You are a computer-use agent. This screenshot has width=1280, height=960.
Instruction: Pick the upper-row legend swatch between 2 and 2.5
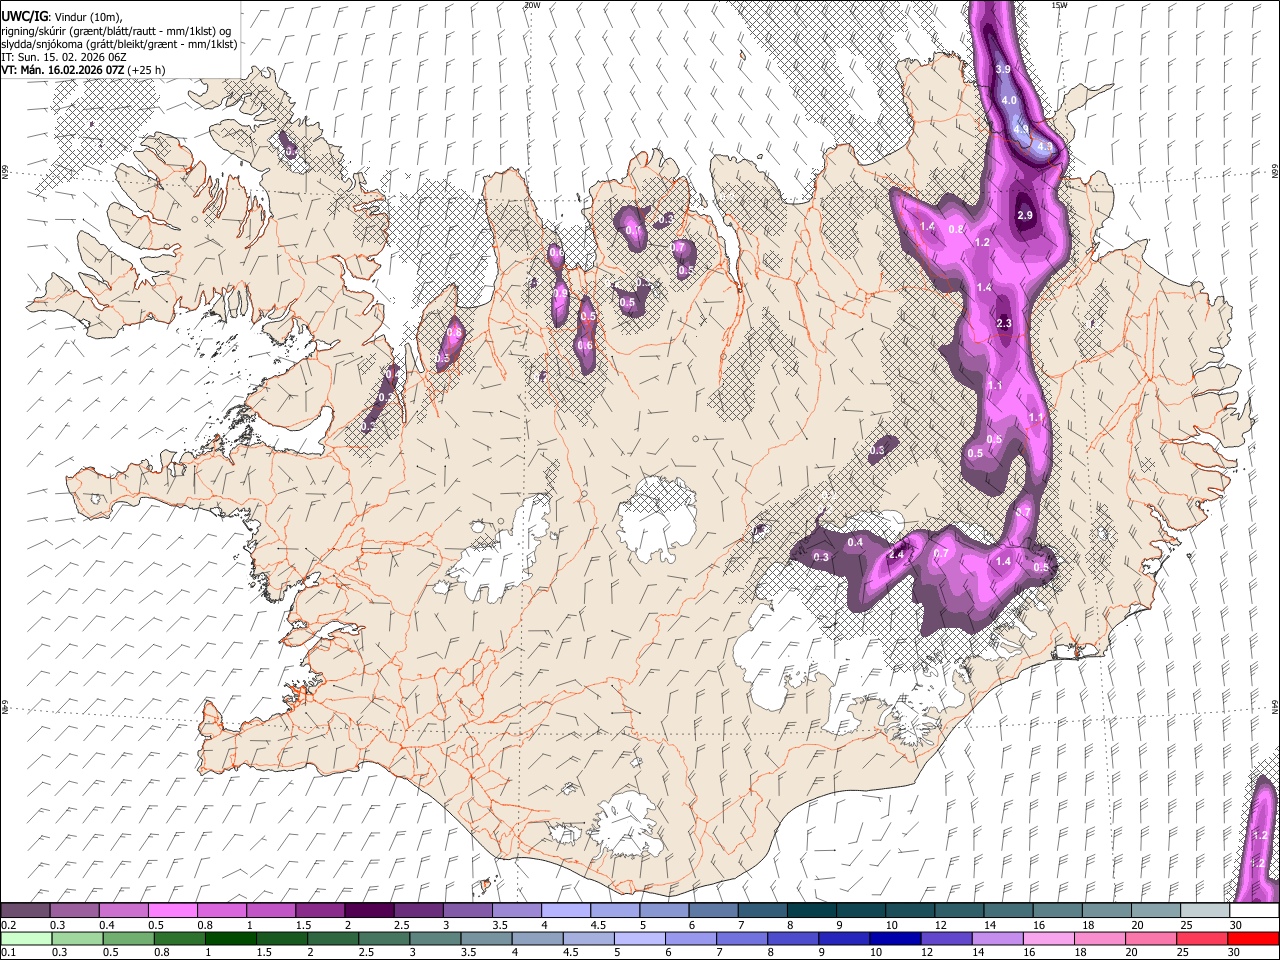(368, 910)
